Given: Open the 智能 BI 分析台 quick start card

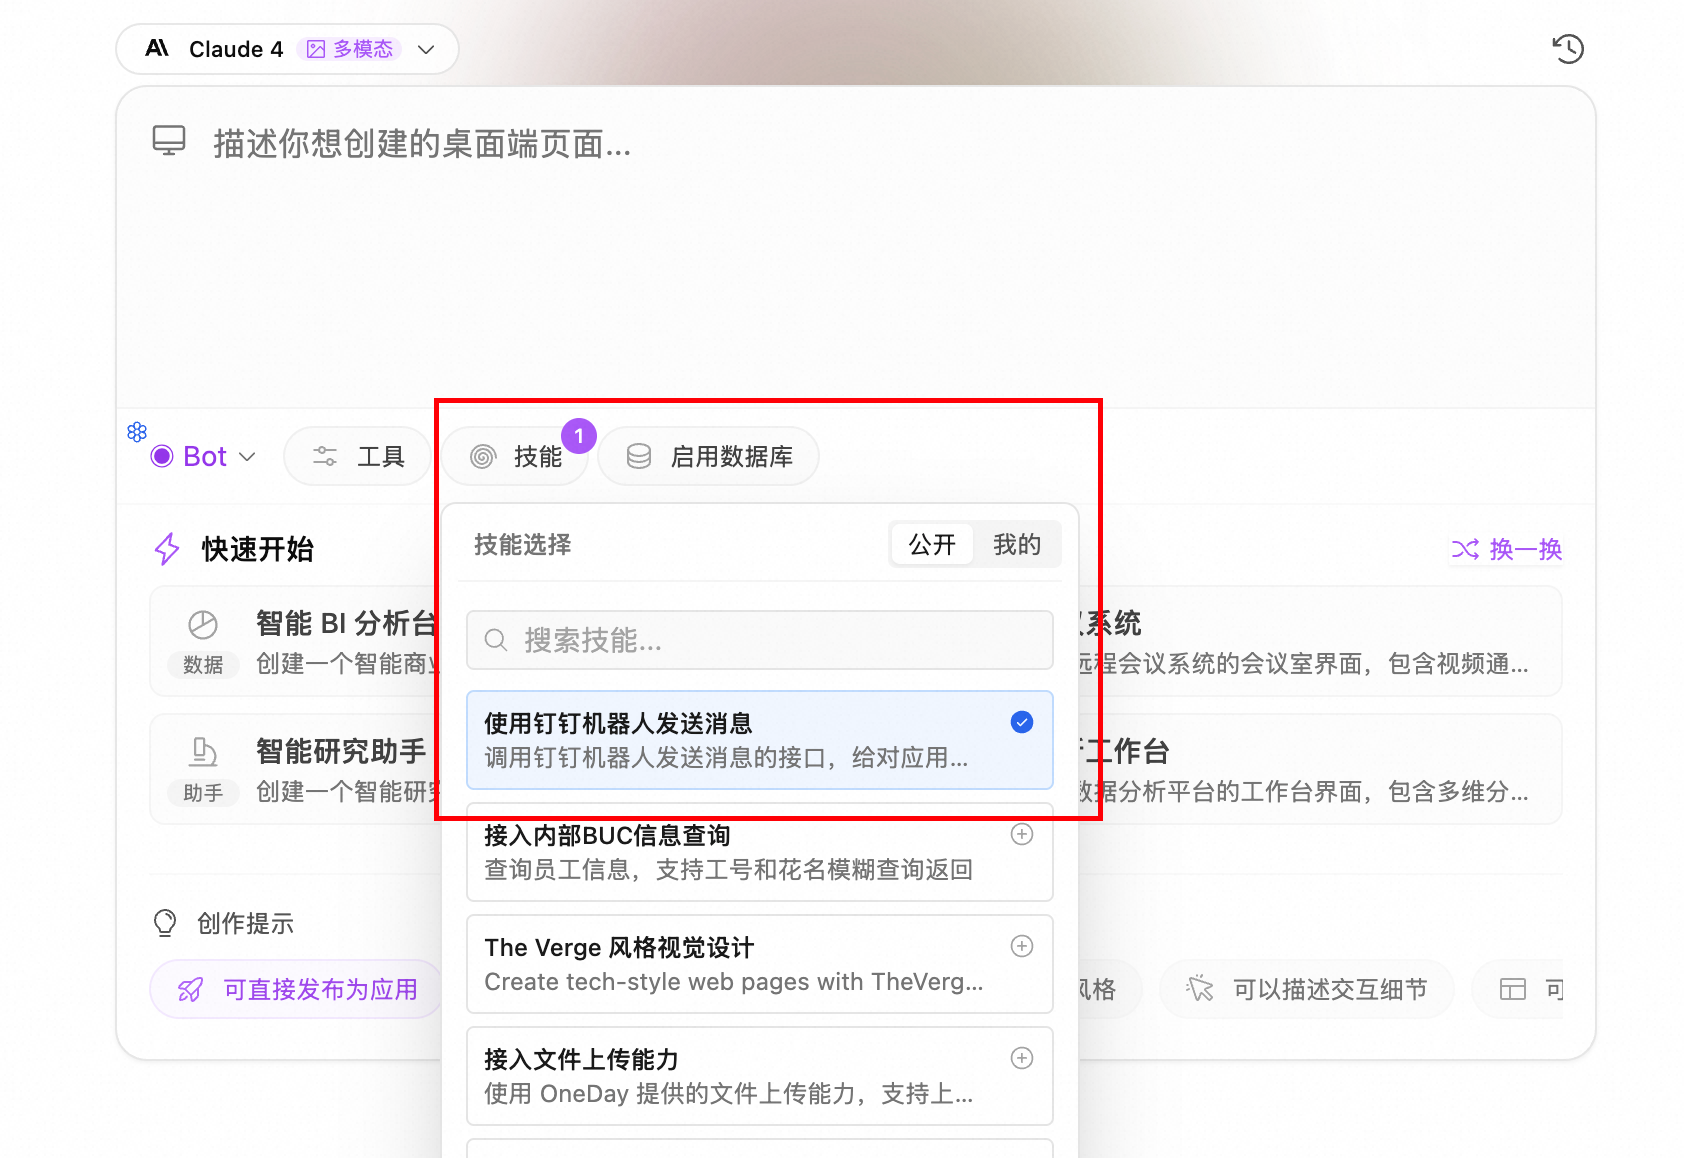Looking at the screenshot, I should (x=296, y=641).
